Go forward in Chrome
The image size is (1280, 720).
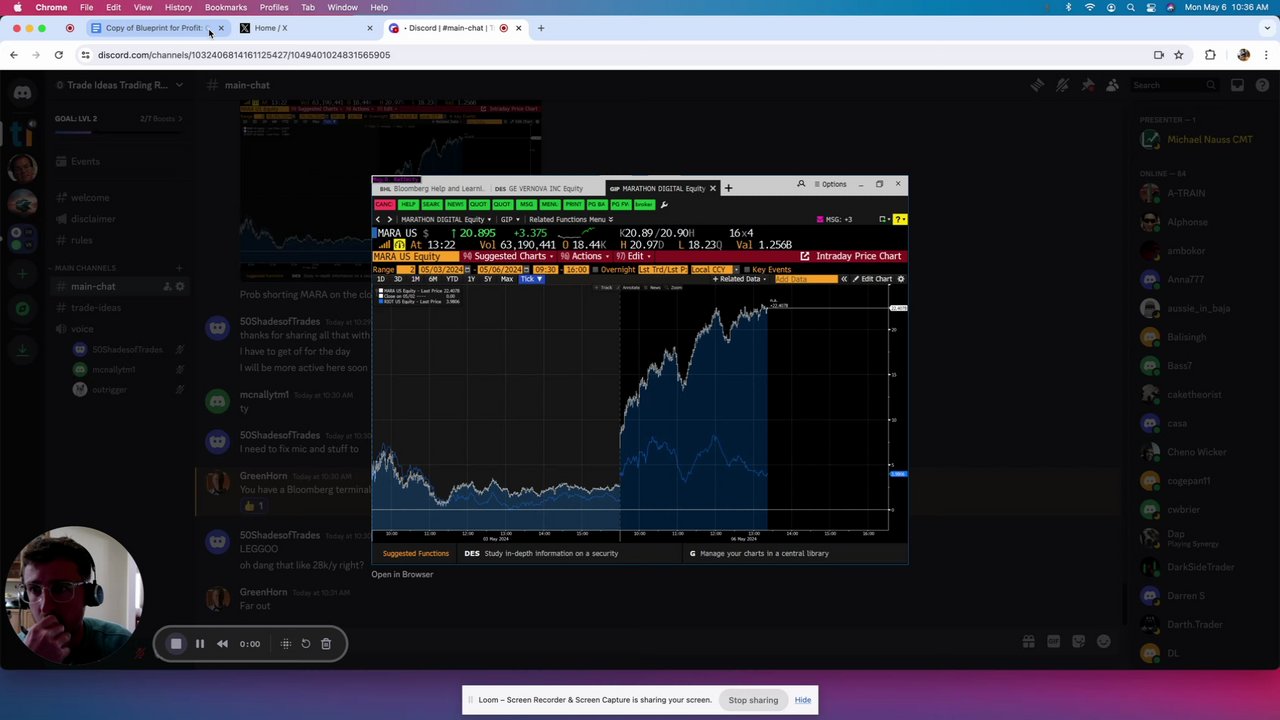coord(36,55)
